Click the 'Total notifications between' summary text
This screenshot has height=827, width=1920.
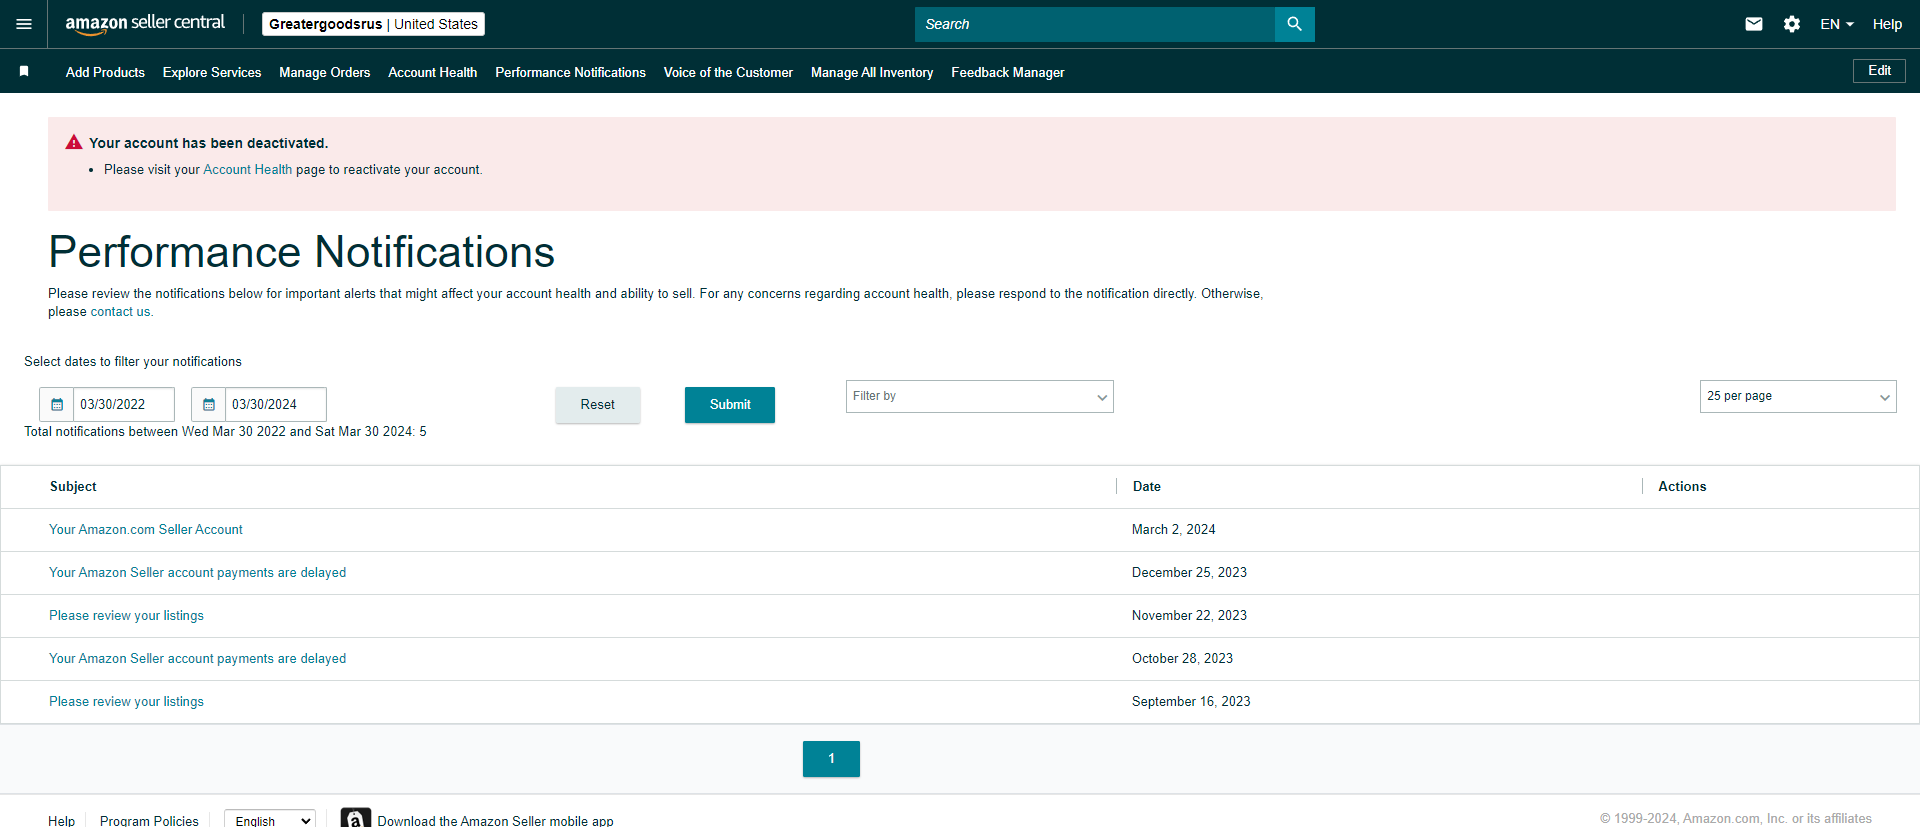225,432
